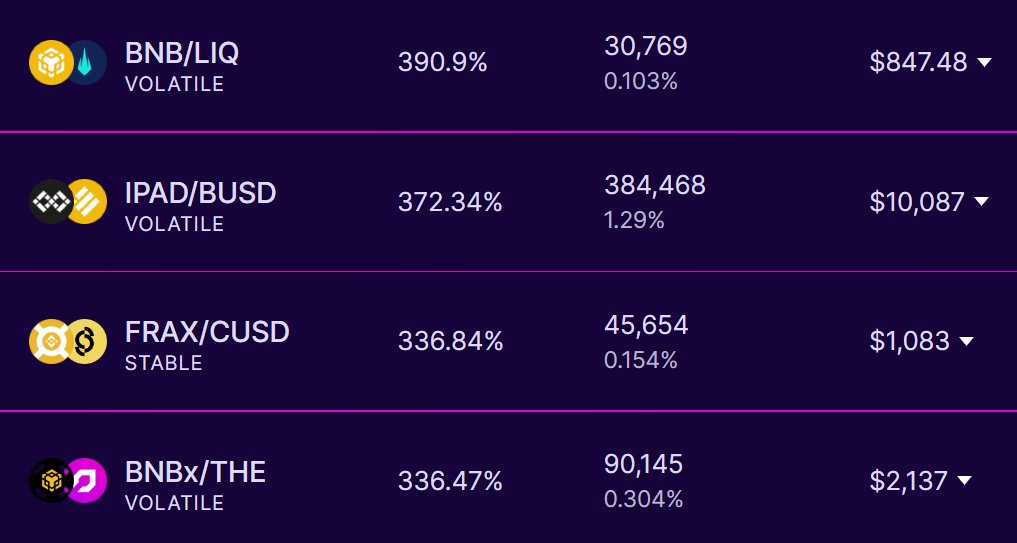Viewport: 1017px width, 543px height.
Task: Click the $1,083 value for FRAX/CUSD
Action: [x=909, y=341]
